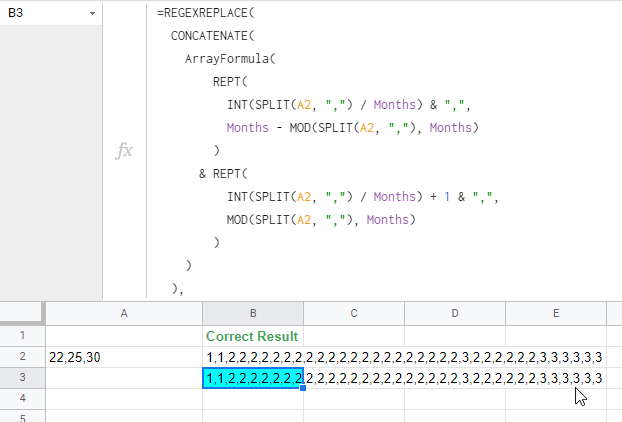Screen dimensions: 622x422
Task: Click the Correct Result cell
Action: click(x=253, y=336)
